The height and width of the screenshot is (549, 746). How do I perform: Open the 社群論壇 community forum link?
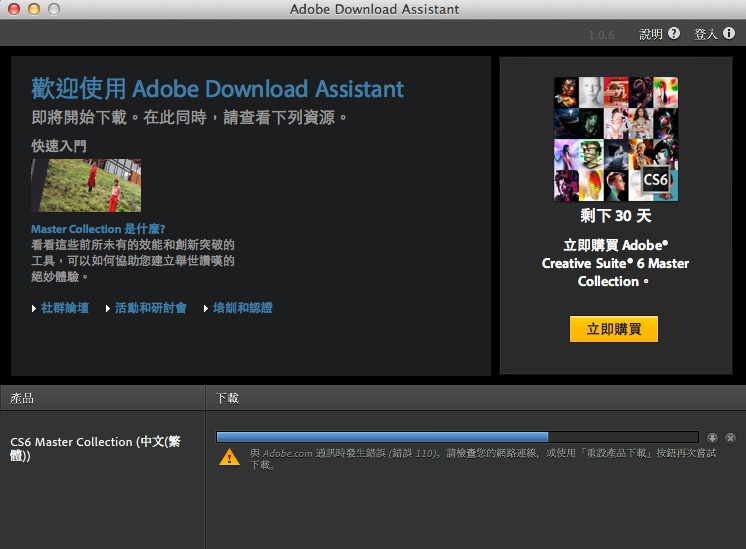click(65, 308)
